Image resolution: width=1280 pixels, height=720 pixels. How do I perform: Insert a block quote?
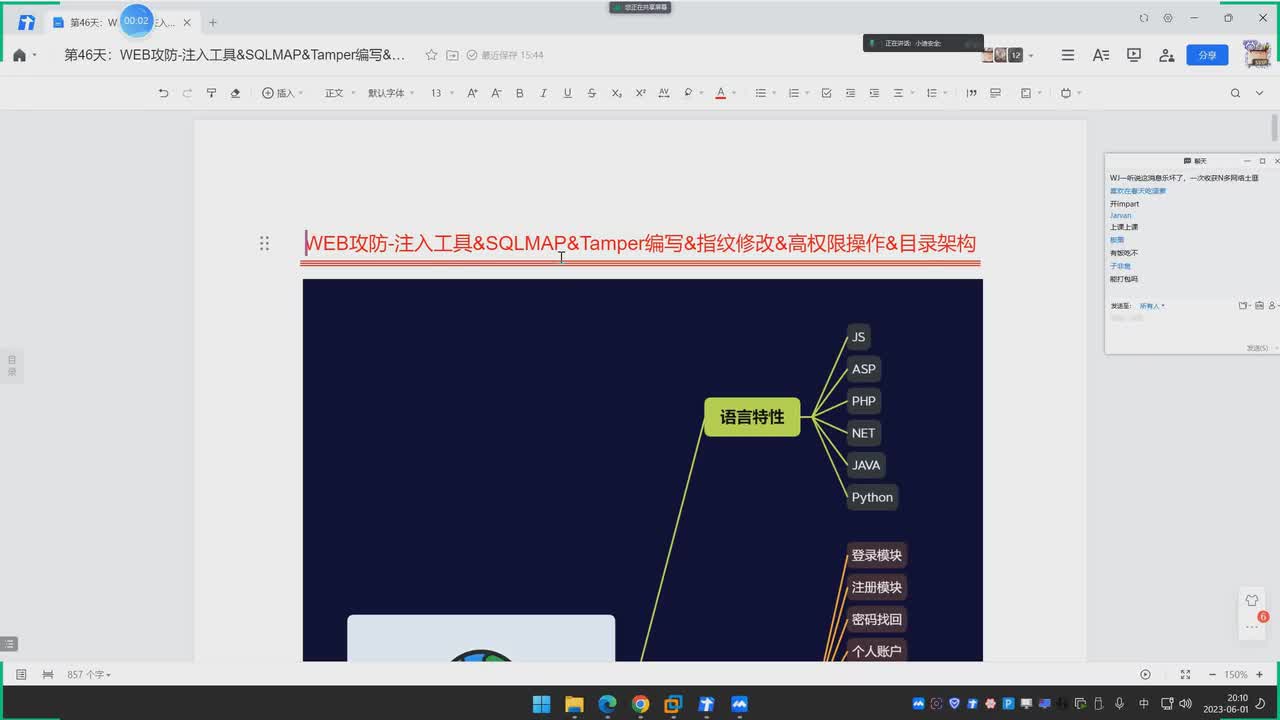[971, 93]
